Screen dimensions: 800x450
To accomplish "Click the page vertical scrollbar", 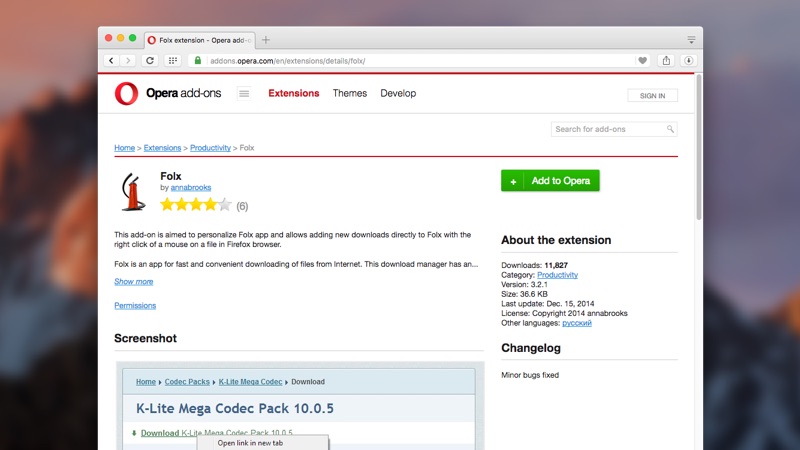I will [x=698, y=148].
